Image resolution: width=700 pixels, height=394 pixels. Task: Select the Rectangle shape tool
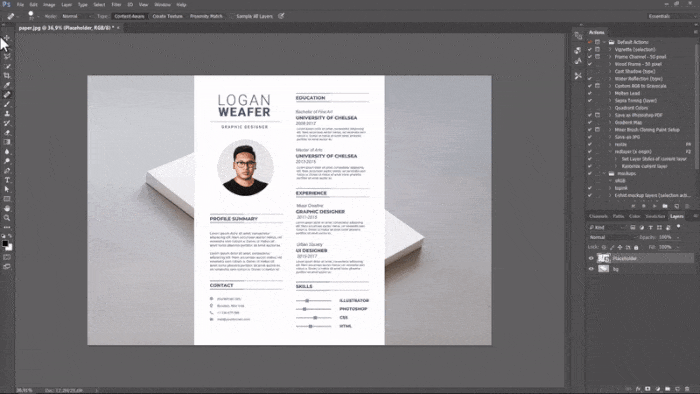7,199
